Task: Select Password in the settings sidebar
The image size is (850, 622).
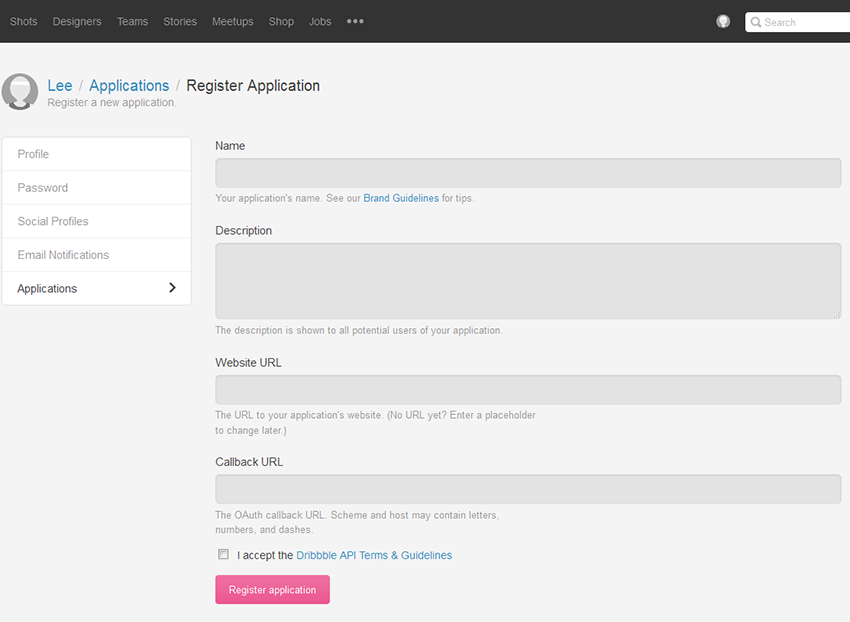Action: (x=96, y=188)
